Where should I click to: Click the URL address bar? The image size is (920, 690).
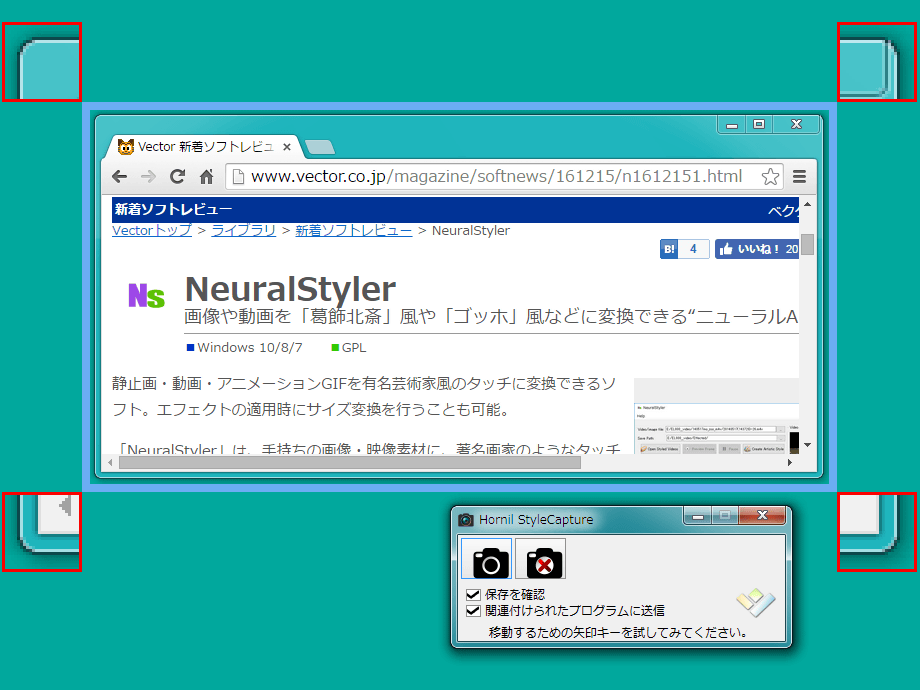[x=505, y=177]
